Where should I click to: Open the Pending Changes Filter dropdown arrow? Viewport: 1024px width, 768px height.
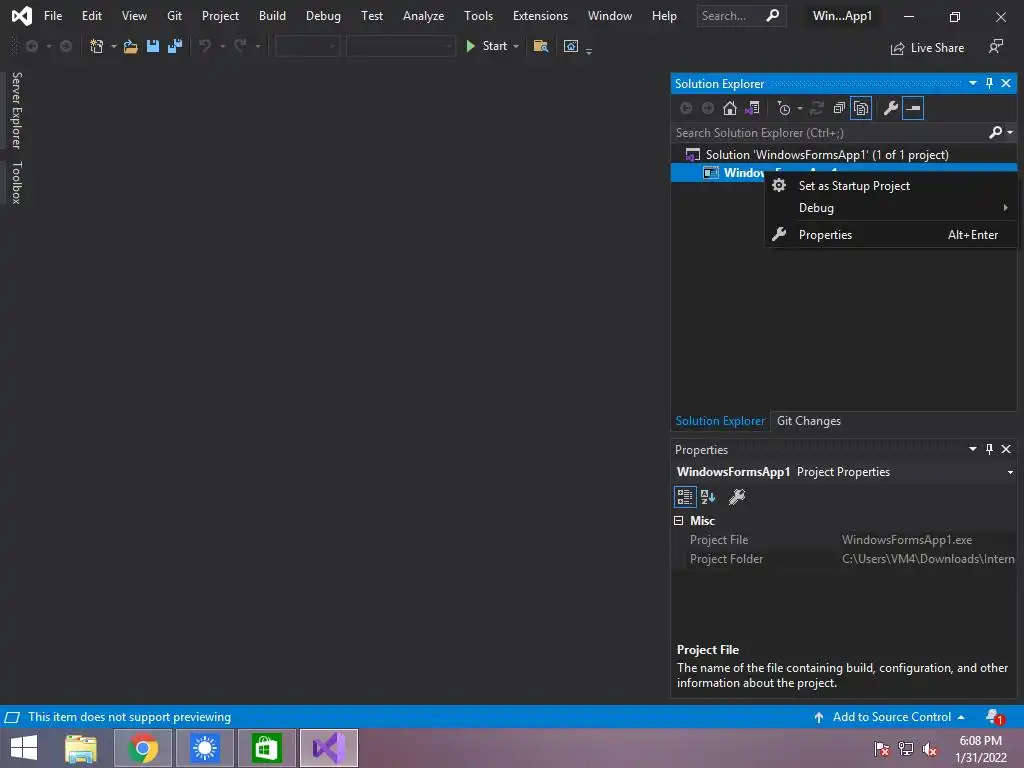799,108
